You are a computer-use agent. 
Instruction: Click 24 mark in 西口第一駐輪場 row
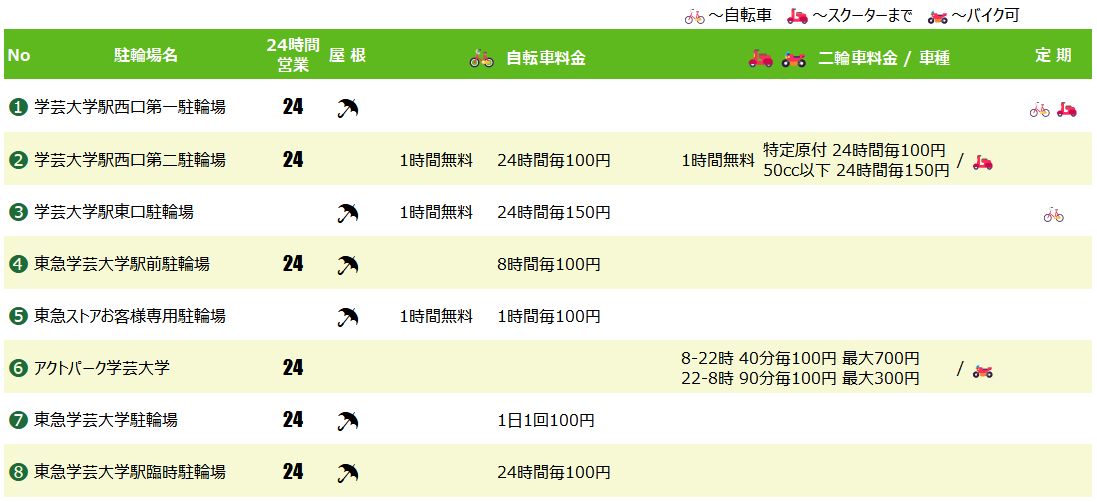(x=293, y=107)
